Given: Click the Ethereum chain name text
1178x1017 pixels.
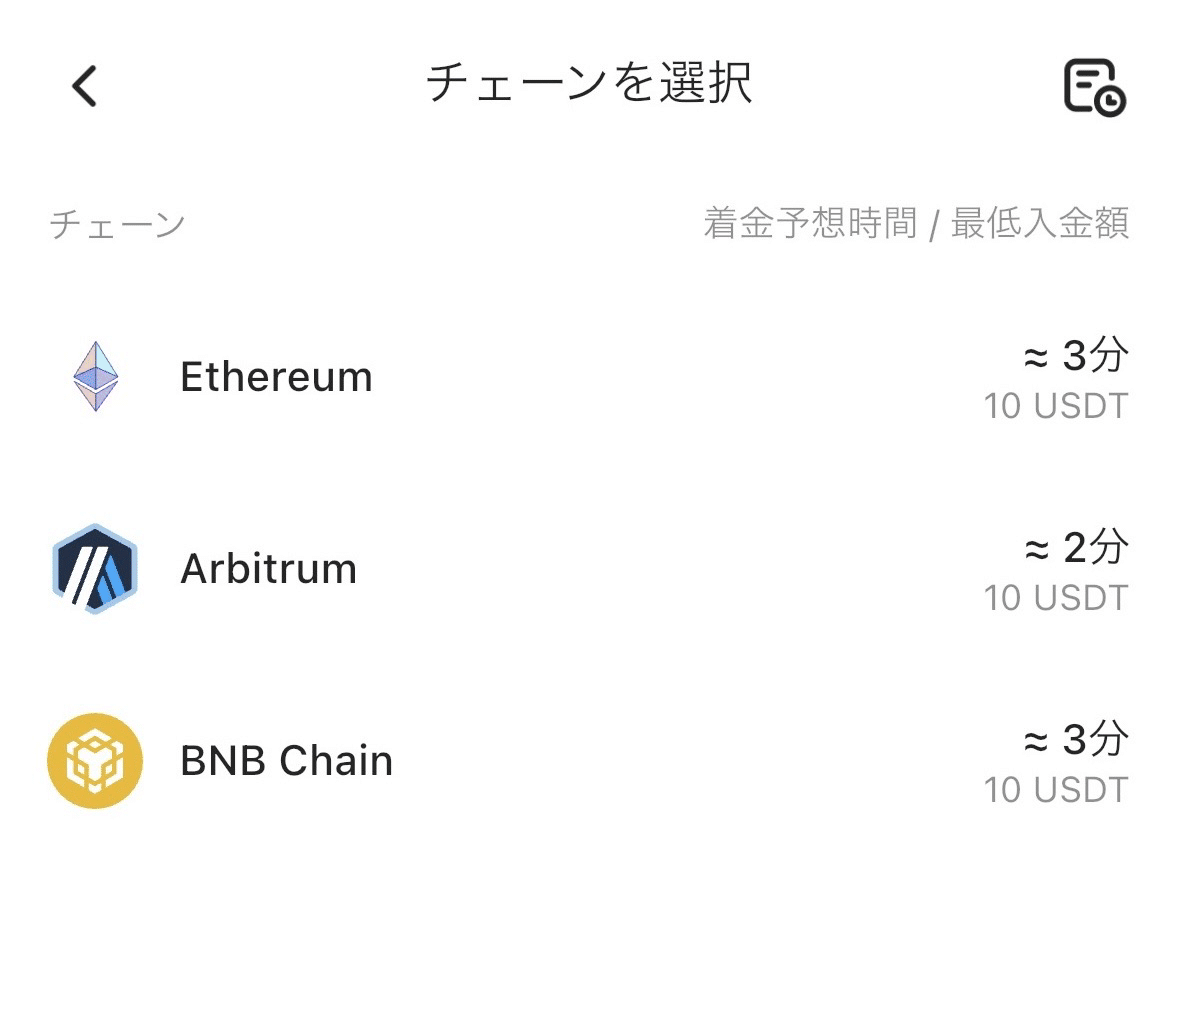Looking at the screenshot, I should tap(275, 377).
